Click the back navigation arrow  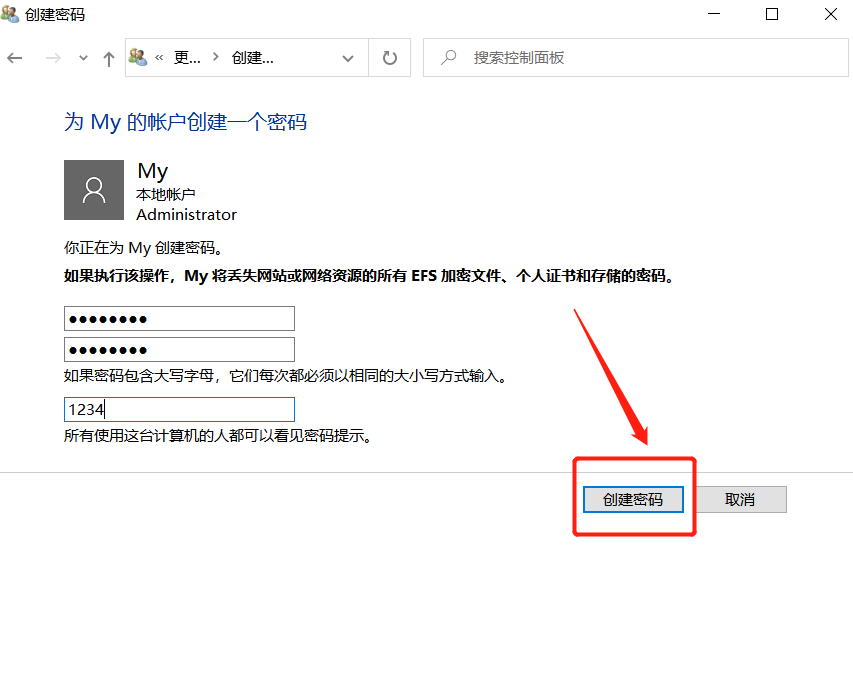tap(14, 57)
